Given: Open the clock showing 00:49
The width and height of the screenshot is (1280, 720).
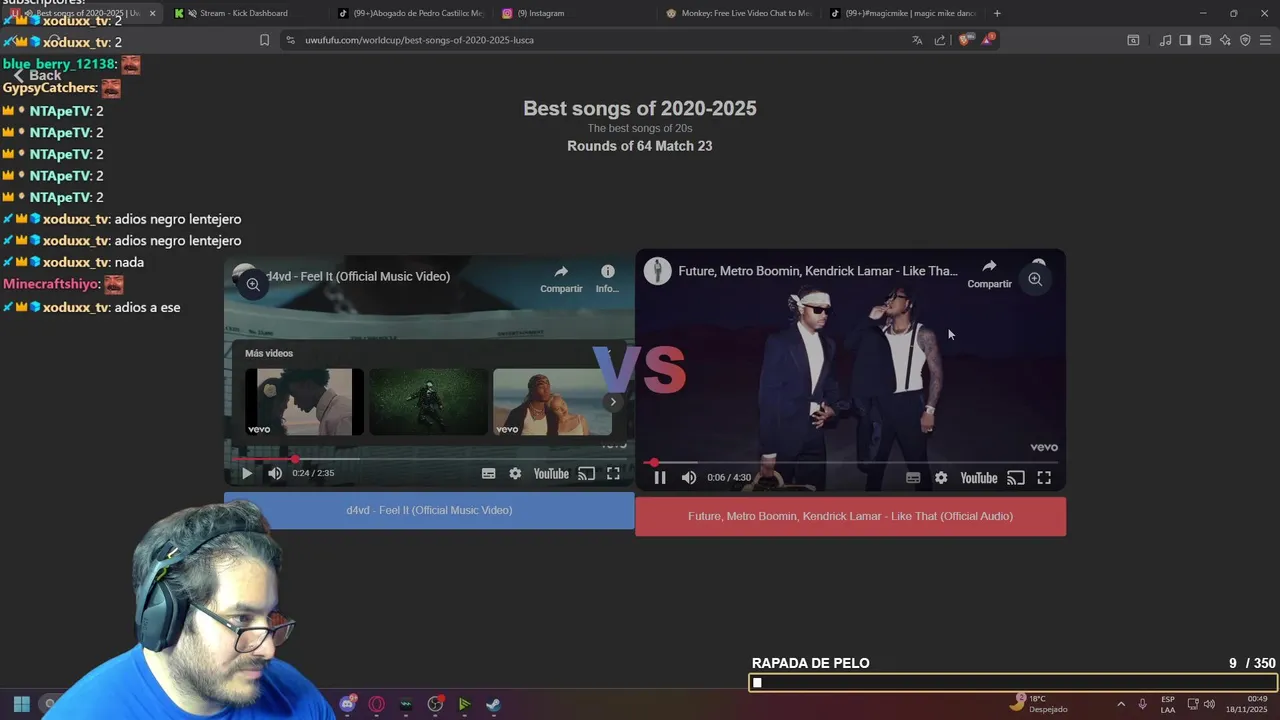Looking at the screenshot, I should [x=1247, y=704].
